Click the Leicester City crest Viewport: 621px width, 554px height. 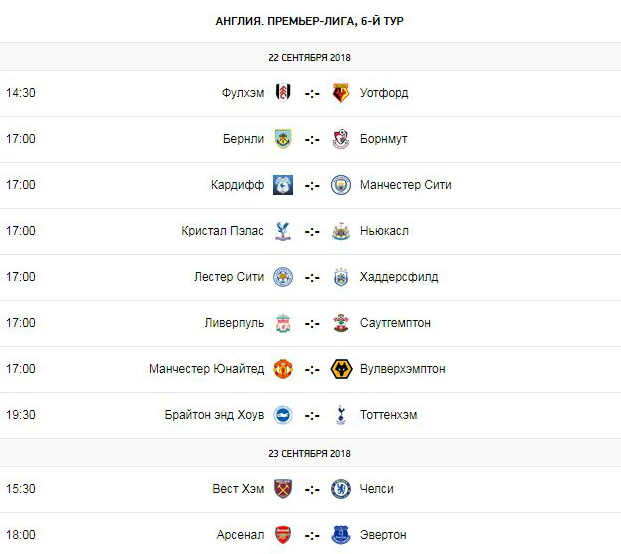pyautogui.click(x=283, y=277)
